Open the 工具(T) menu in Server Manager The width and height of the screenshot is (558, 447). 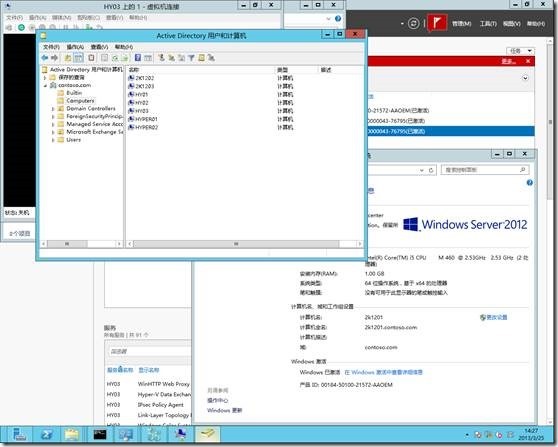coord(488,24)
